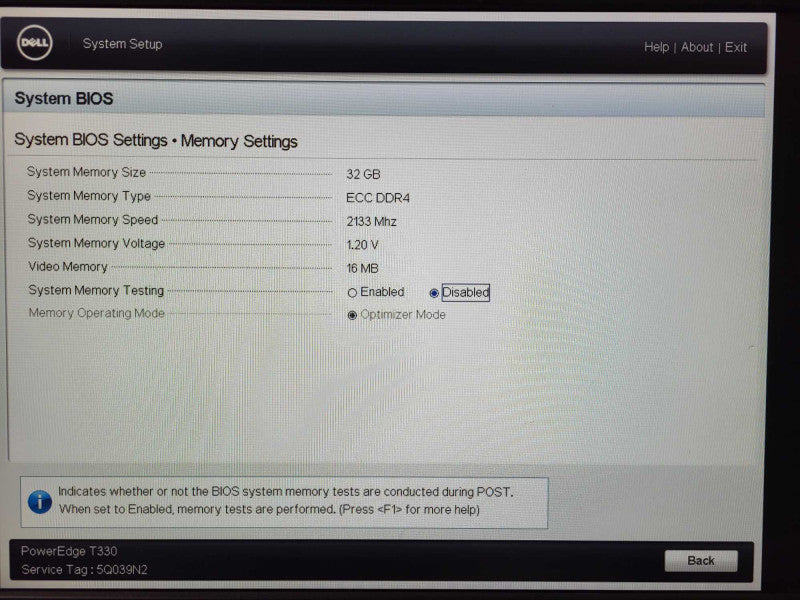The width and height of the screenshot is (800, 600).
Task: Click the System Memory Size label
Action: (x=86, y=172)
